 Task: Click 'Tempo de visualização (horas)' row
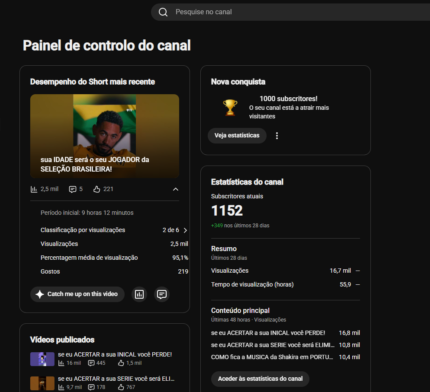coord(285,285)
